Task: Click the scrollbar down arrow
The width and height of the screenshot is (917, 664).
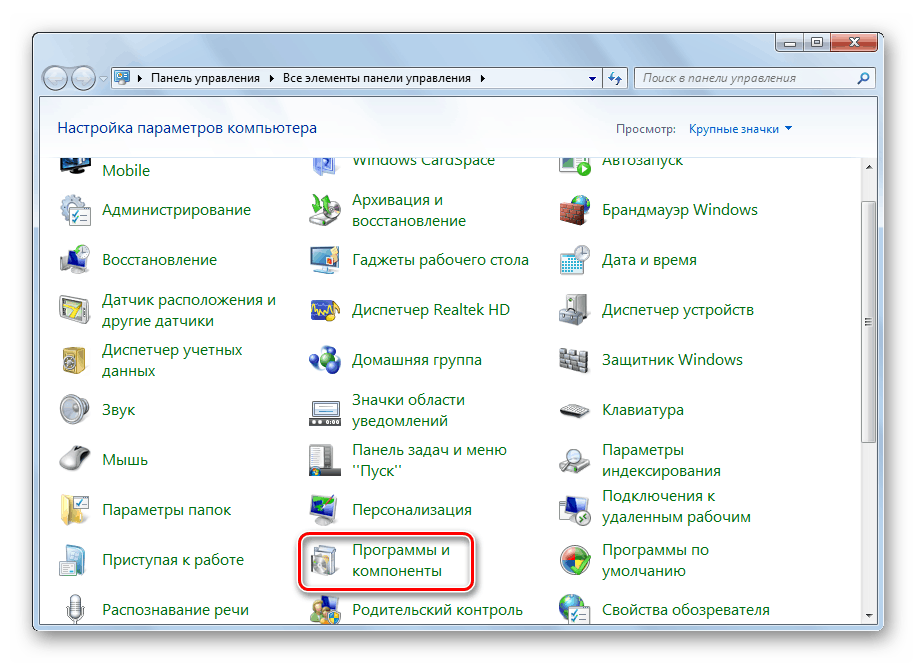Action: (x=868, y=615)
